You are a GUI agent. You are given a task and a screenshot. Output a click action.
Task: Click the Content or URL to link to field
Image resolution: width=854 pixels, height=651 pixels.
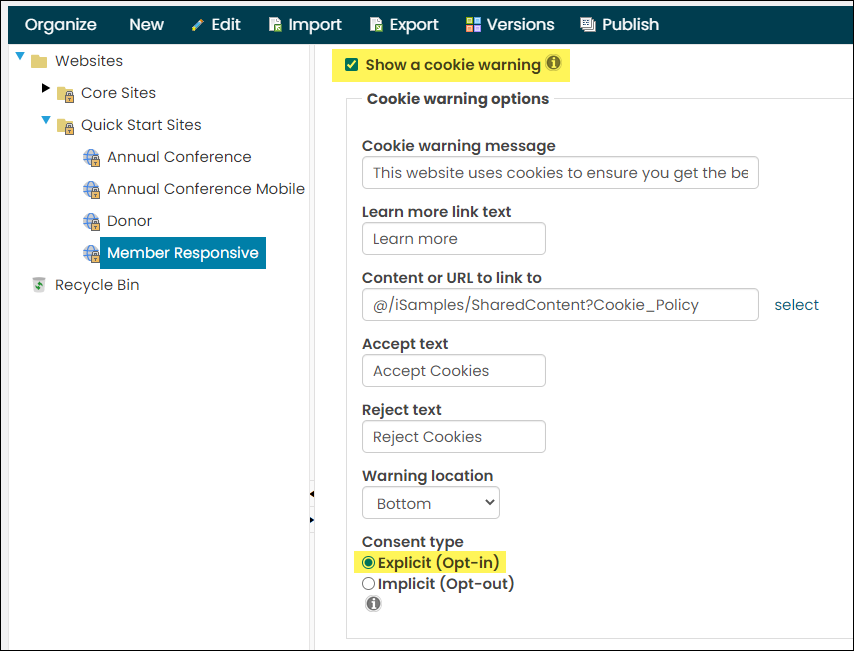point(560,305)
